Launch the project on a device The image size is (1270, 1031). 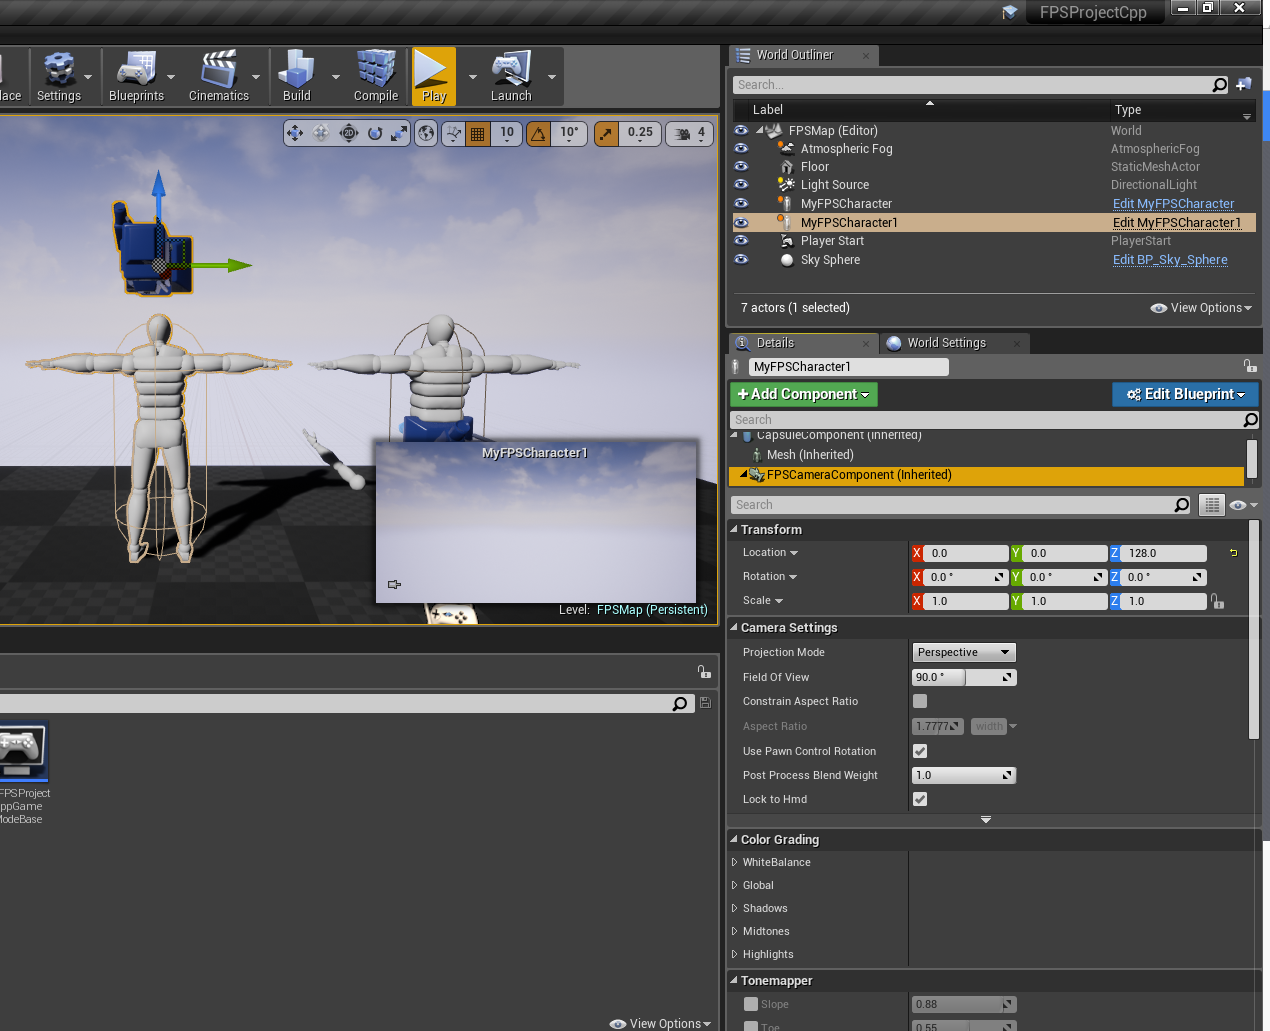511,77
